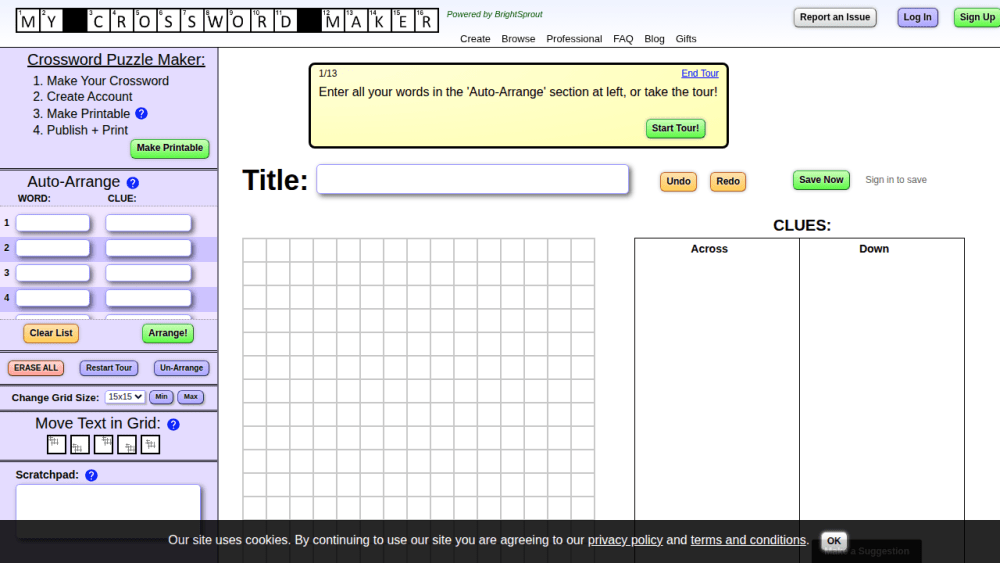Click the Across column header

(x=709, y=249)
